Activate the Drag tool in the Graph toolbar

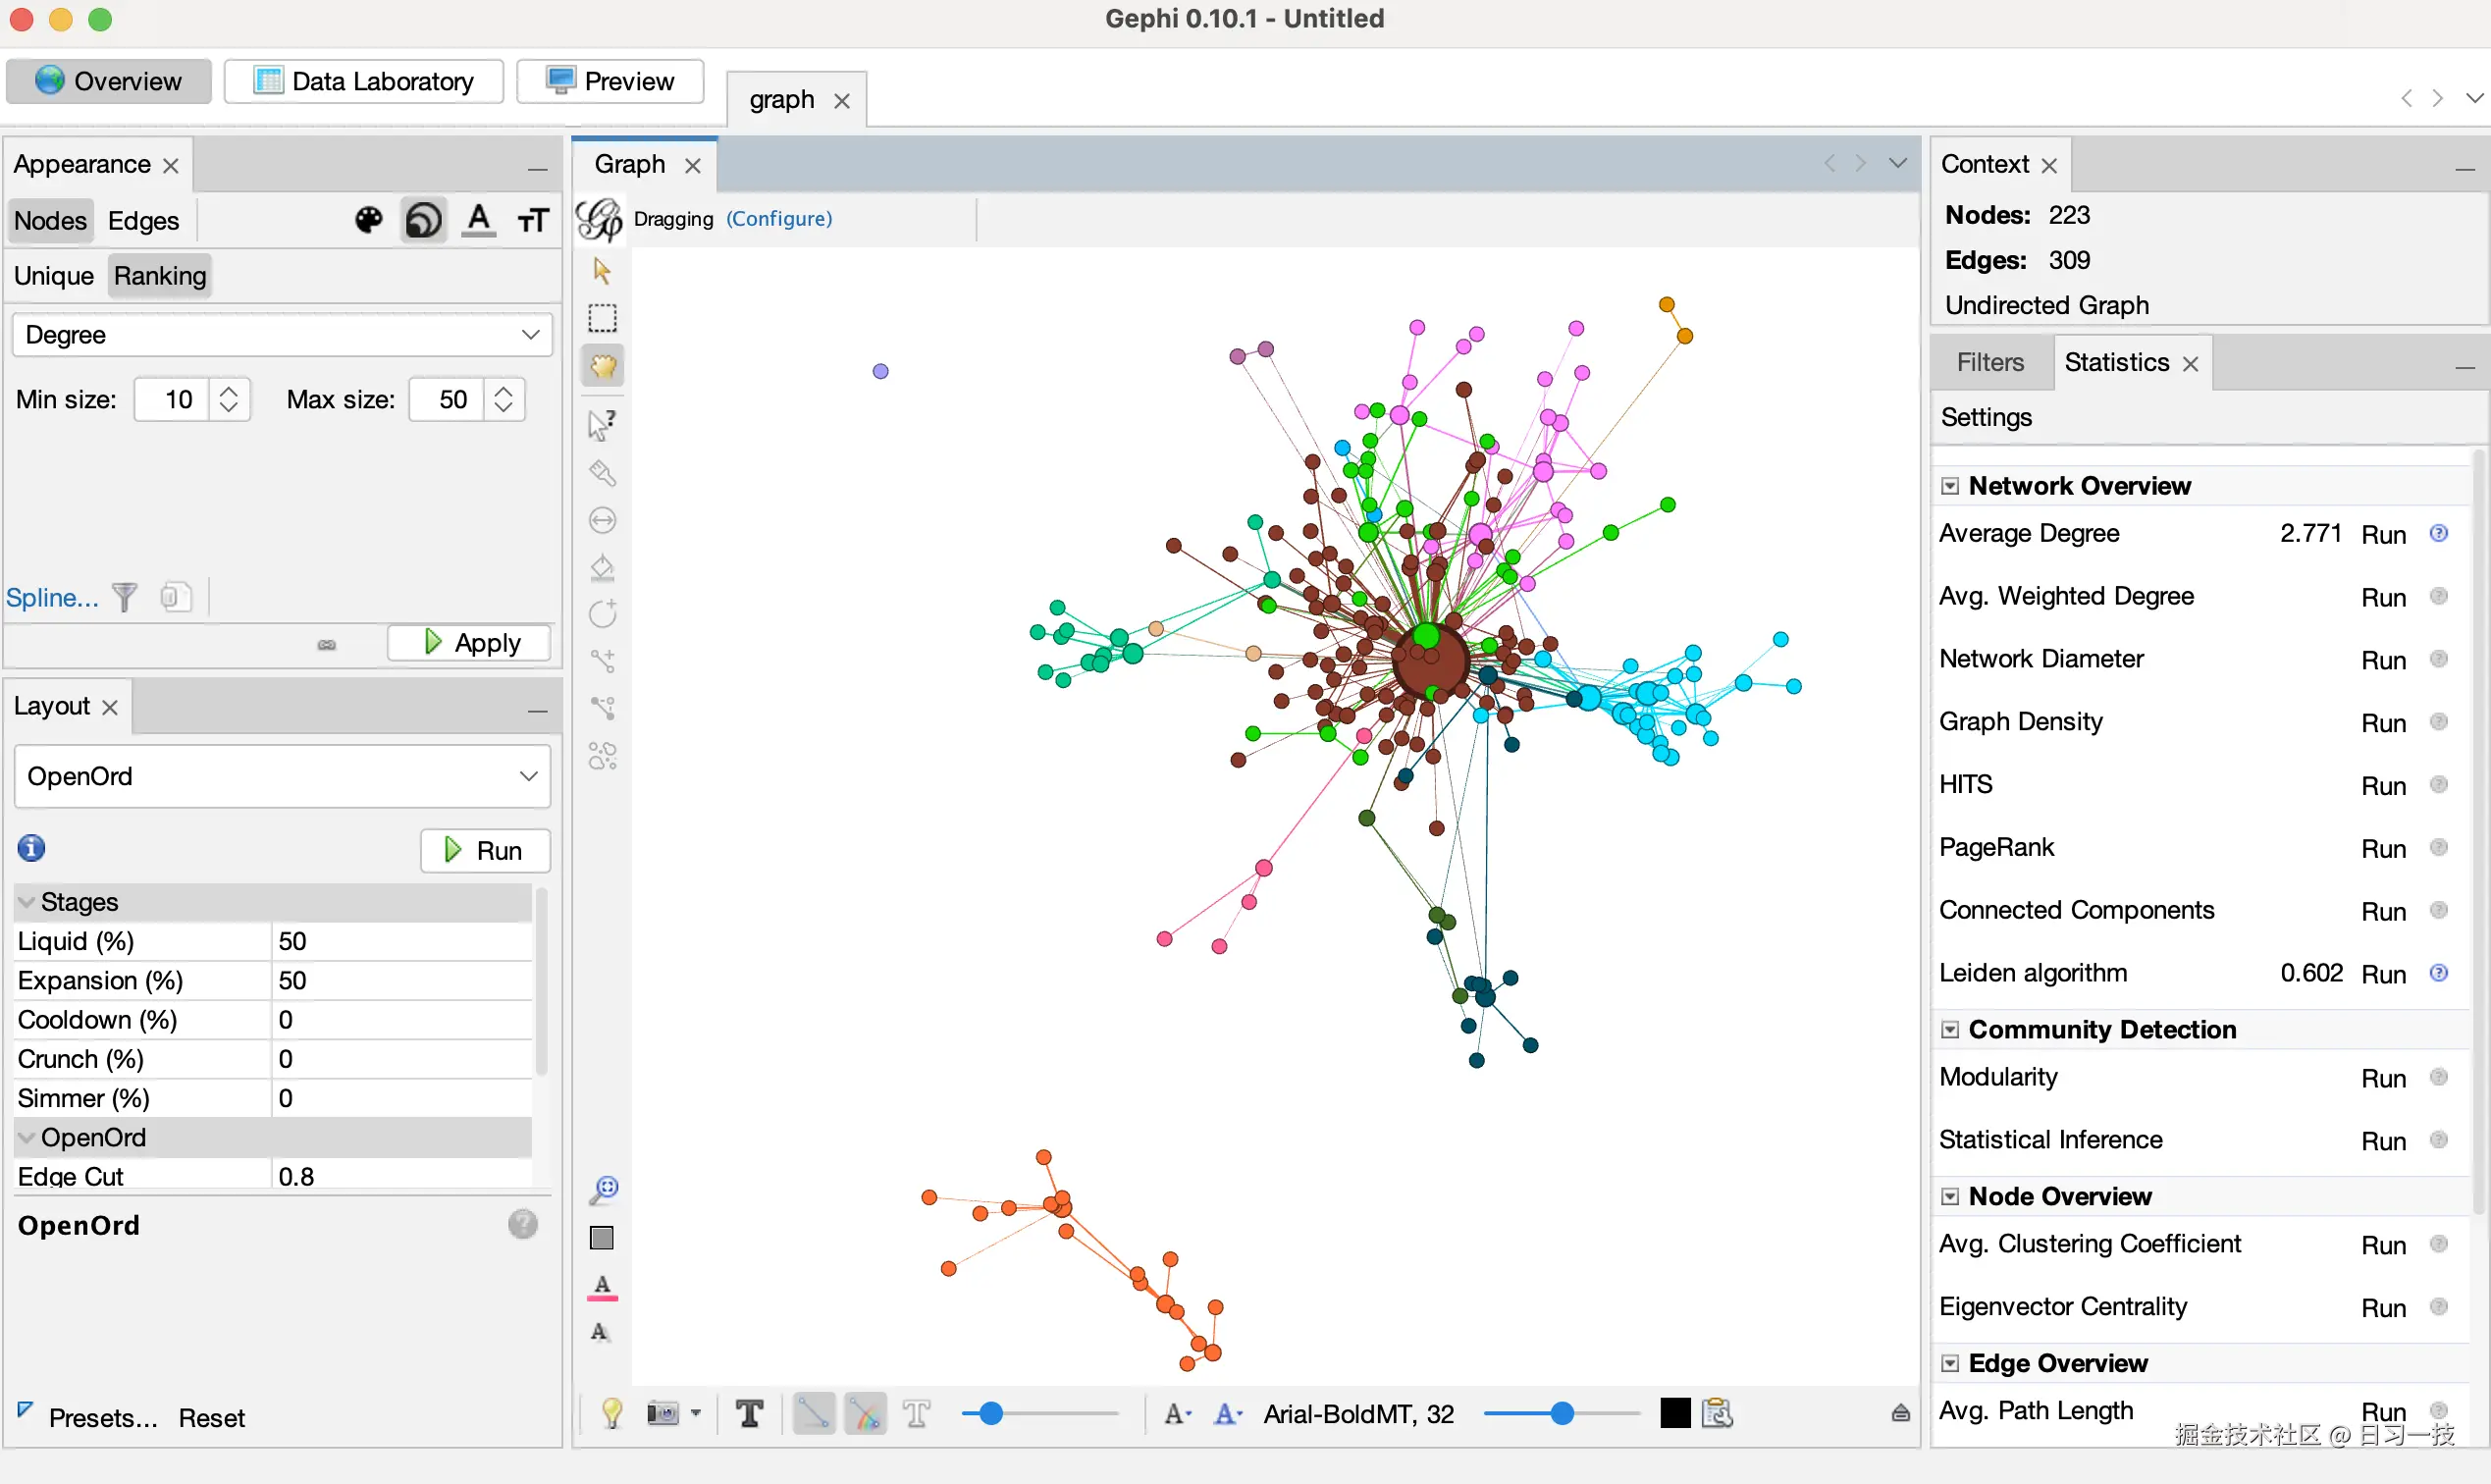tap(602, 366)
